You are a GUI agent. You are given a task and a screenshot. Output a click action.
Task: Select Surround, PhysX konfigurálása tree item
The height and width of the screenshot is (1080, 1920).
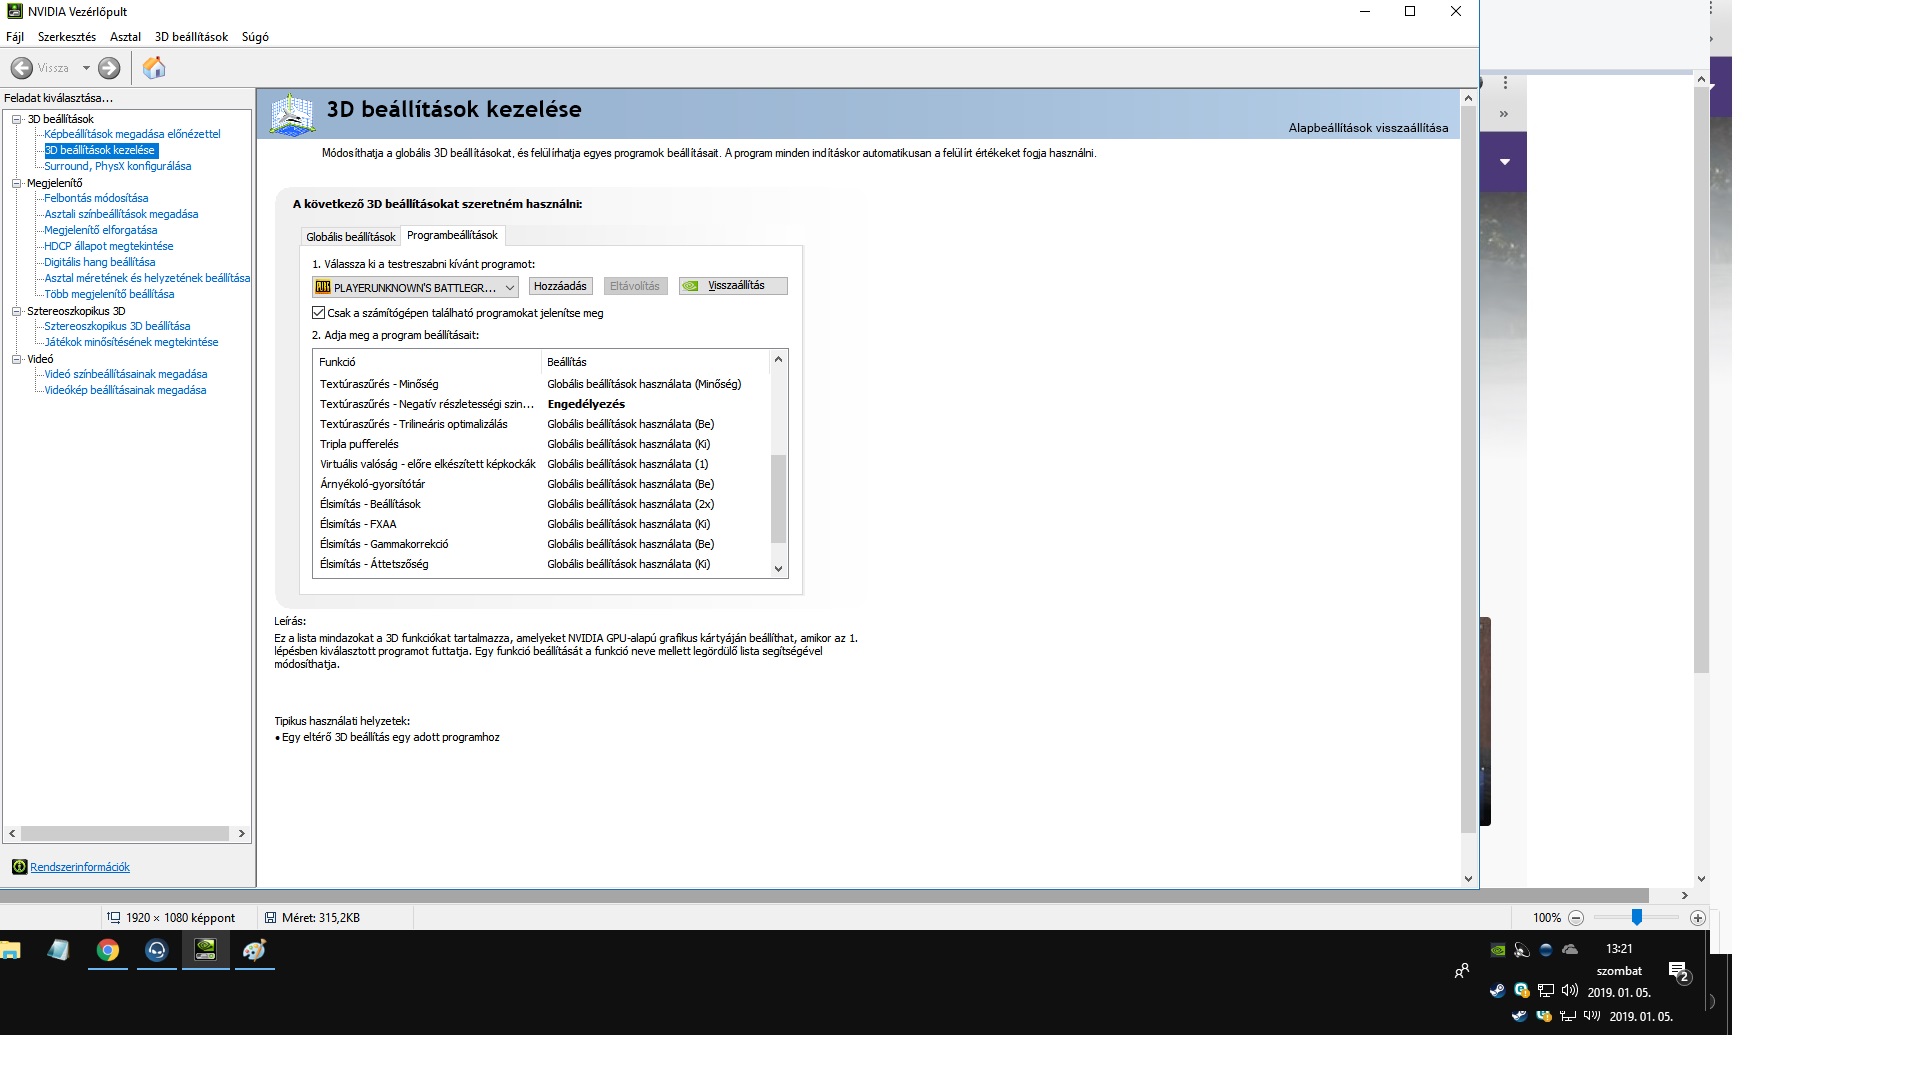[x=117, y=166]
